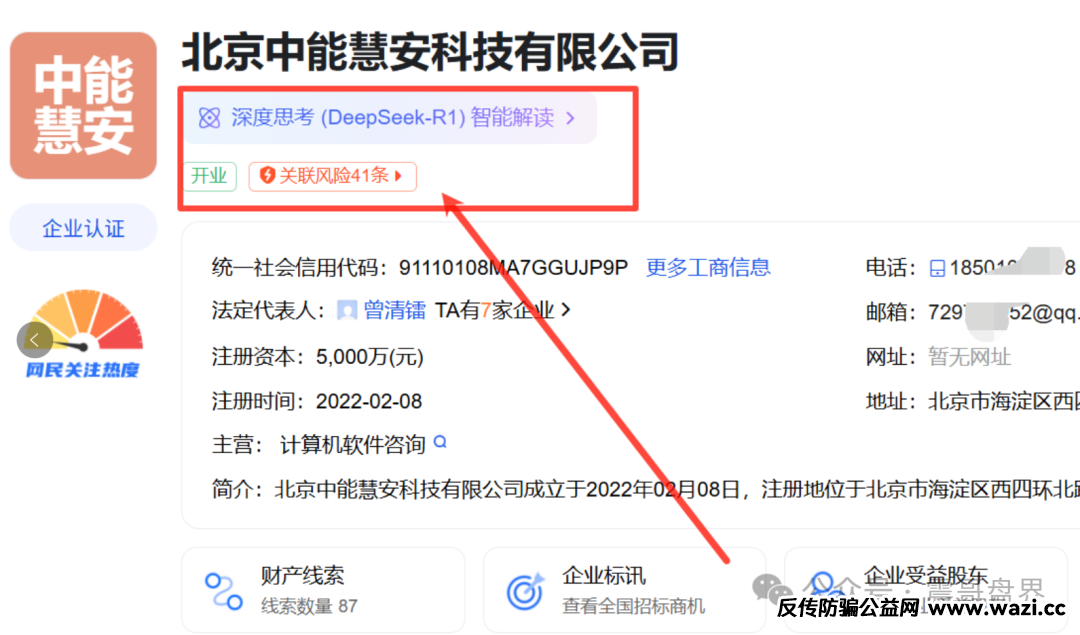Expand TA有7家企业 list
The image size is (1080, 635).
click(x=502, y=311)
